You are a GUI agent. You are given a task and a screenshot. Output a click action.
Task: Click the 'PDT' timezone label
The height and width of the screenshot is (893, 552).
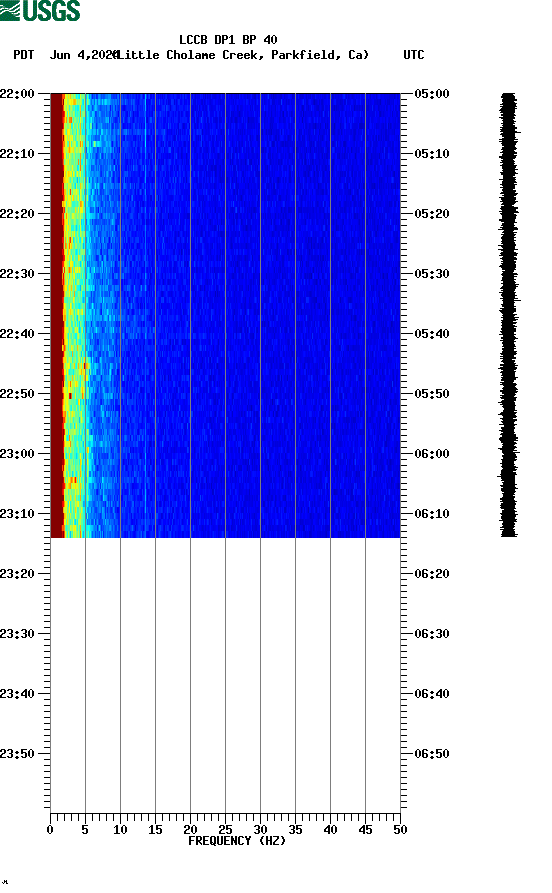(x=23, y=55)
